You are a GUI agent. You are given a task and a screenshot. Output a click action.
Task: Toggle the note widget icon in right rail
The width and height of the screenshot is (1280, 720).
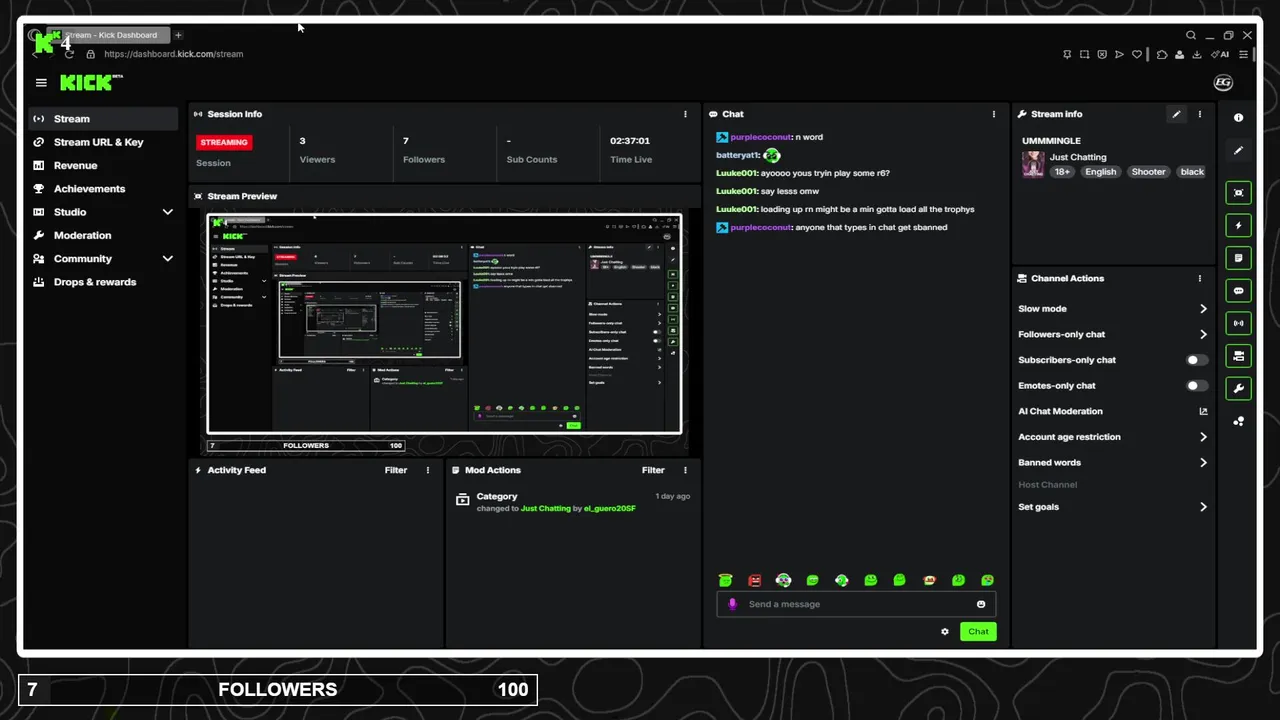click(x=1239, y=258)
